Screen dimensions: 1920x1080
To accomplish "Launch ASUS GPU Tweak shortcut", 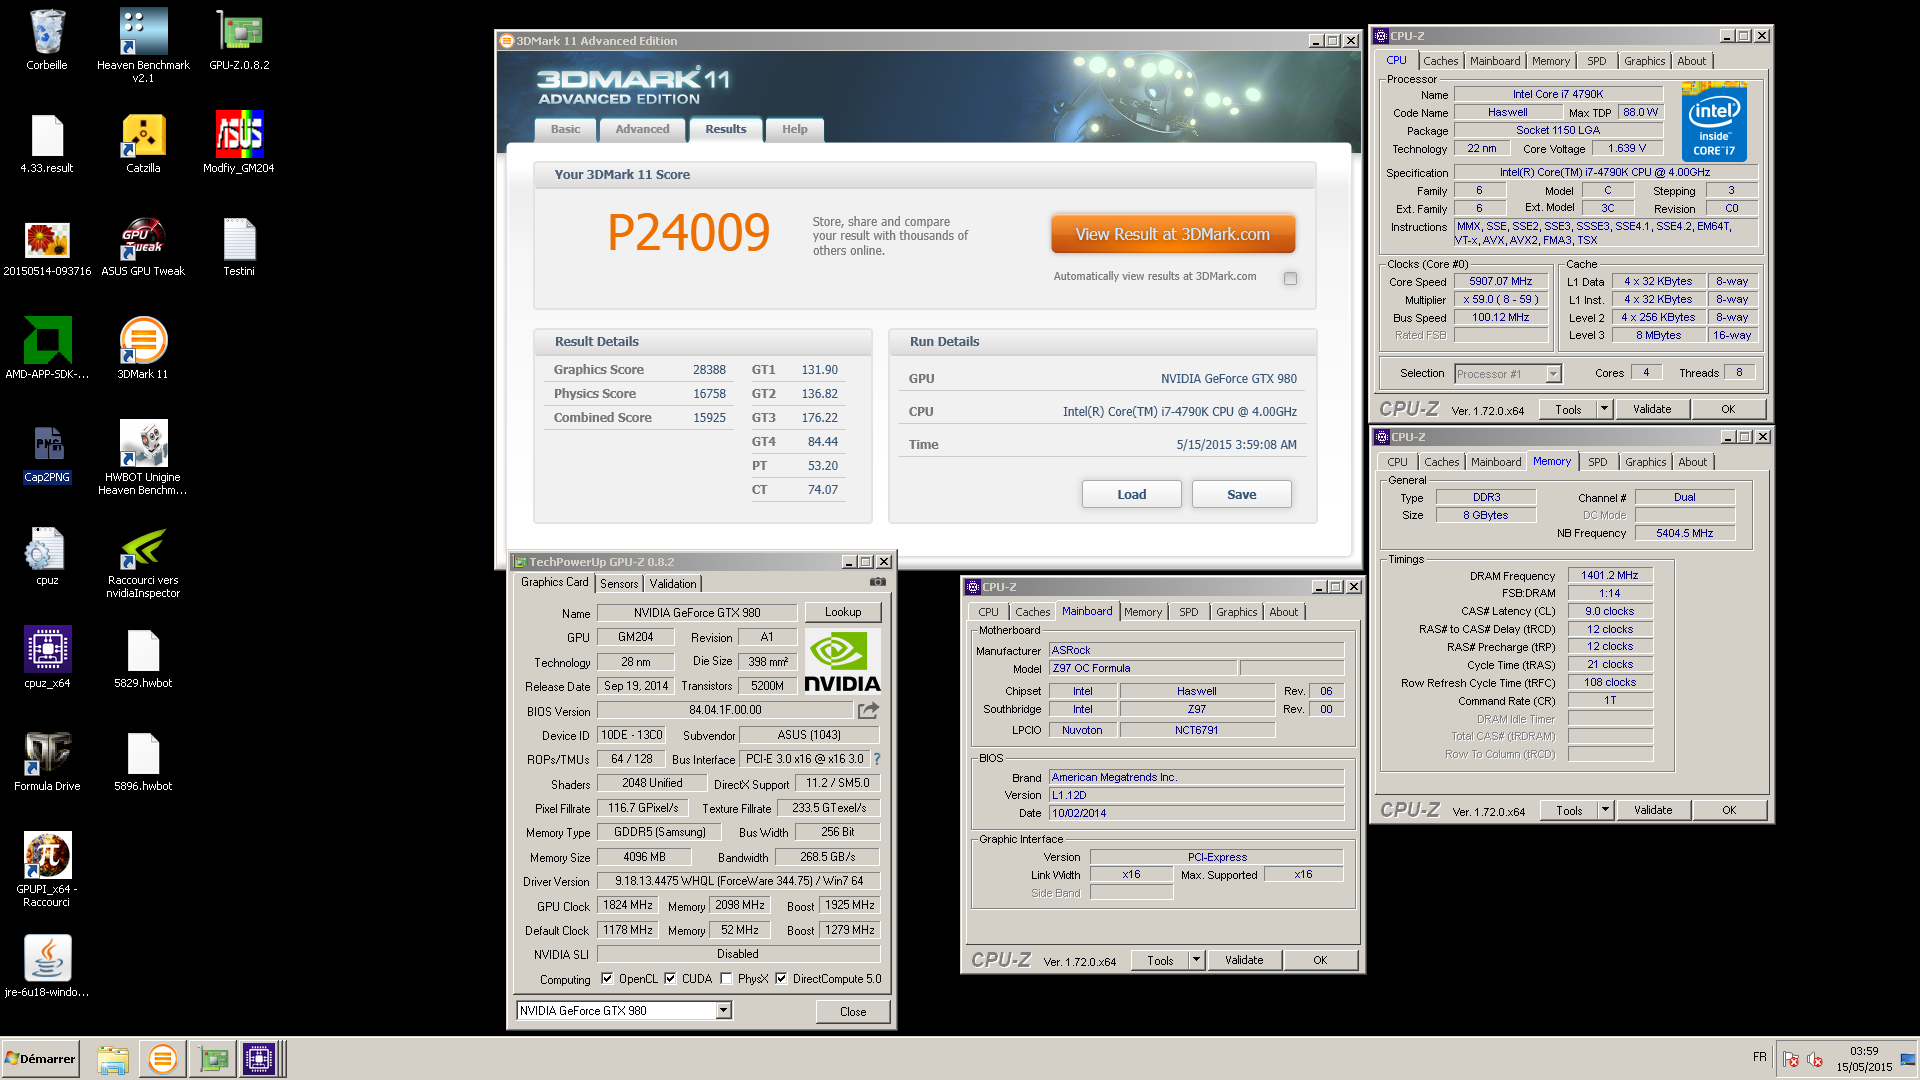I will (x=143, y=246).
